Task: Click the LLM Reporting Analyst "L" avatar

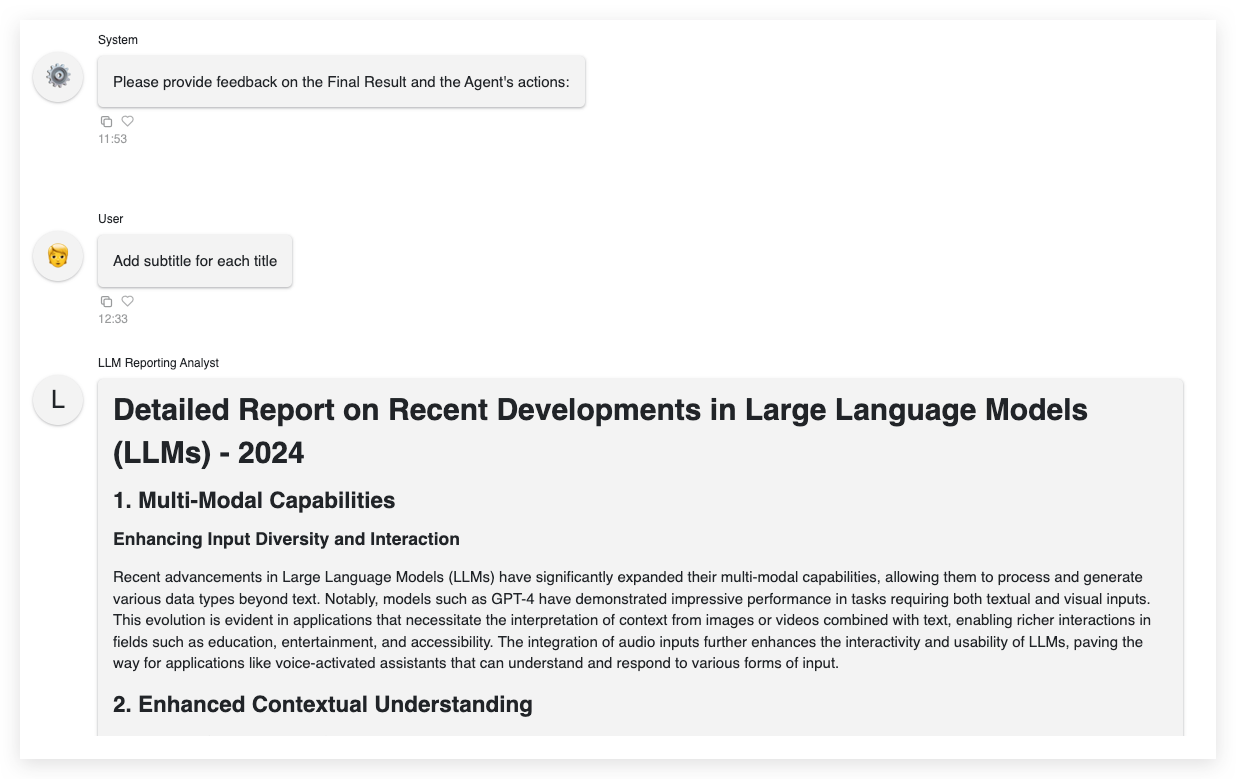Action: click(57, 399)
